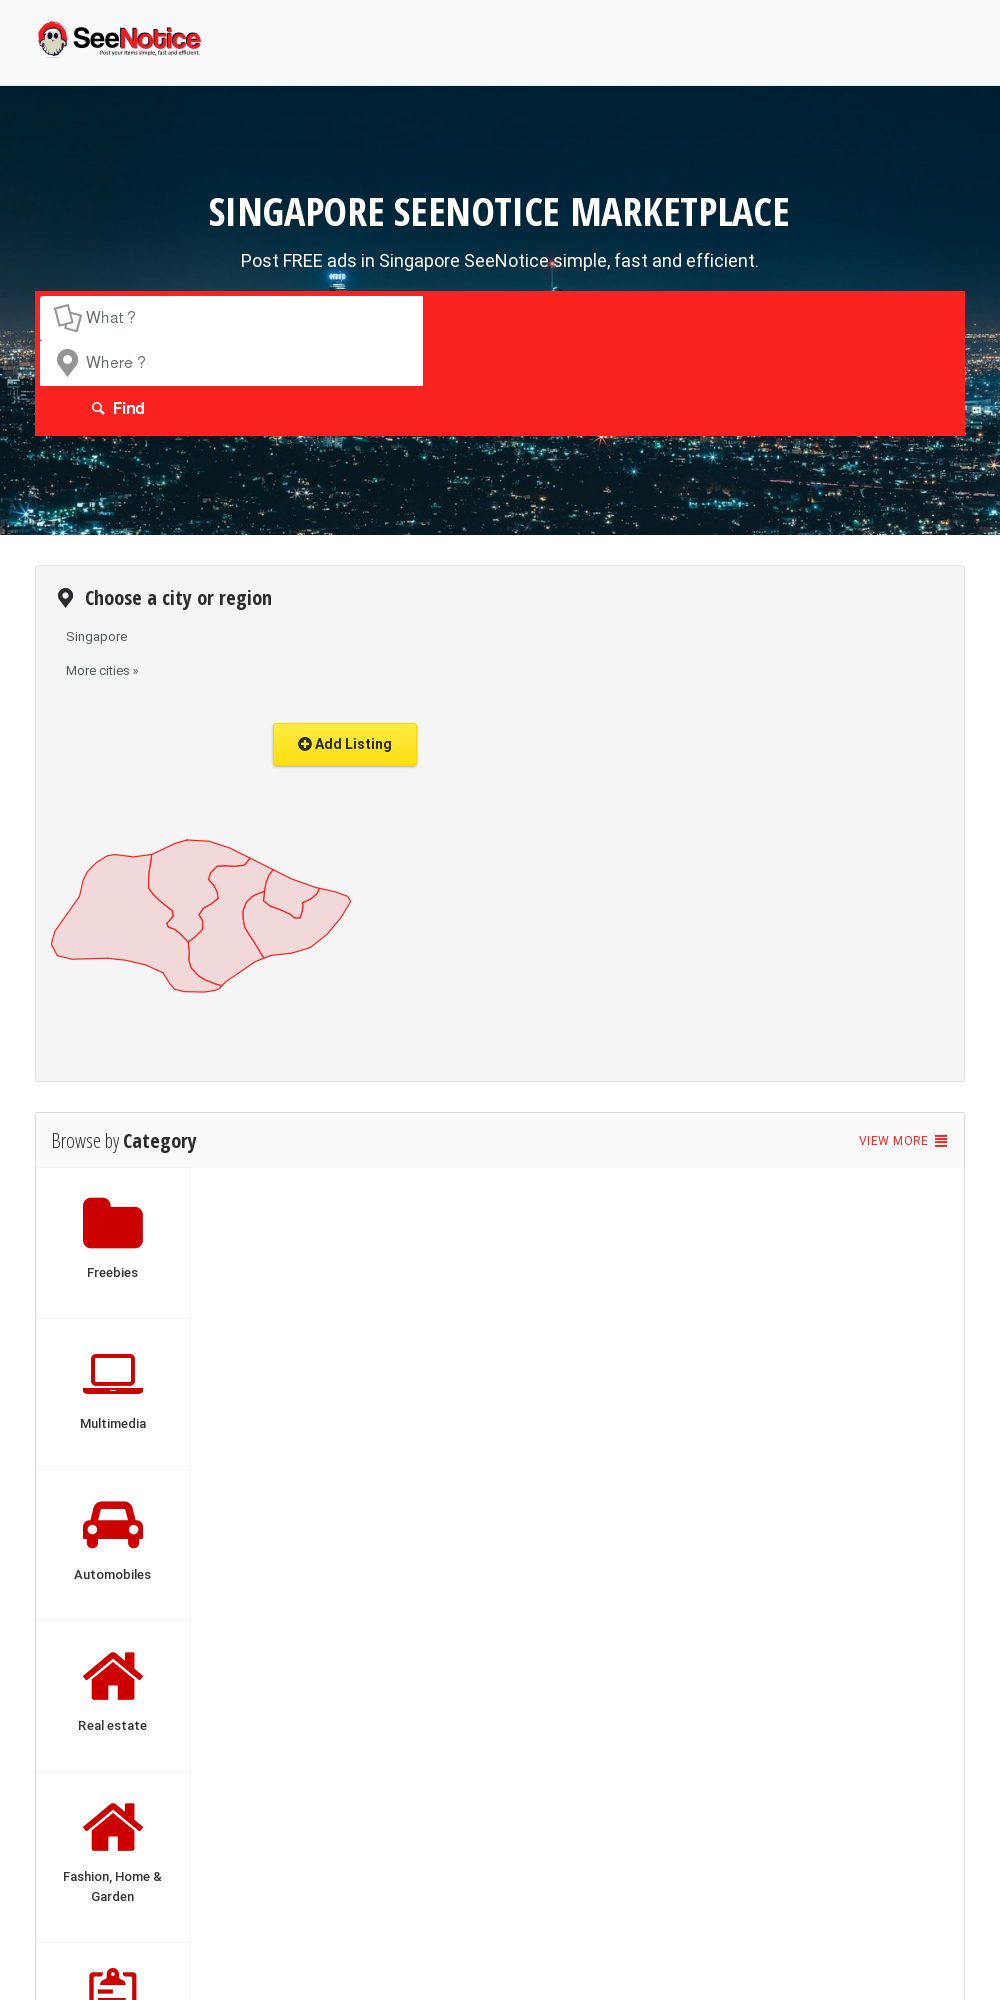Click the list icon beside View More
Viewport: 1000px width, 2000px height.
coord(941,1141)
